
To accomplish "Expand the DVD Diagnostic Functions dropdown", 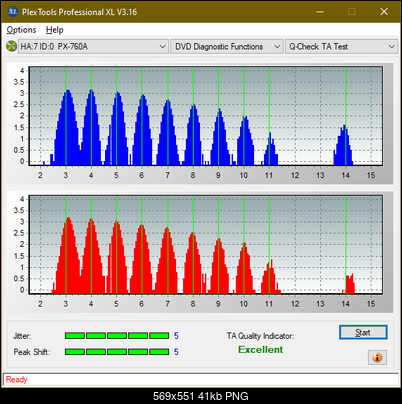I will pyautogui.click(x=227, y=46).
